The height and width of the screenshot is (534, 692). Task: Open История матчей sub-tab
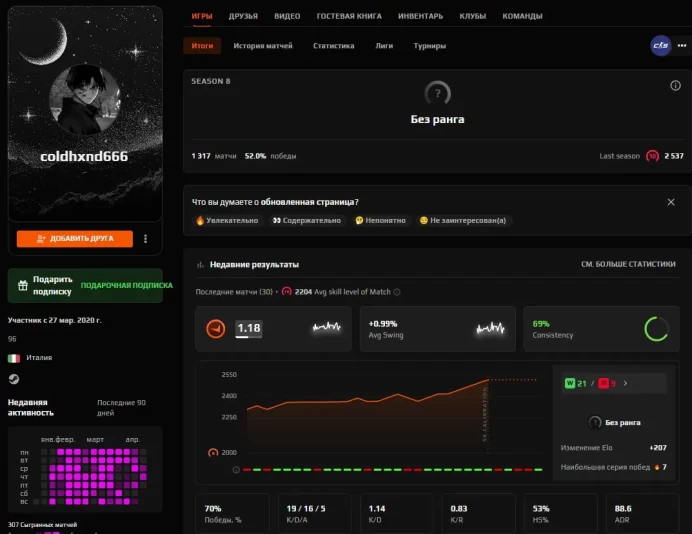point(263,45)
